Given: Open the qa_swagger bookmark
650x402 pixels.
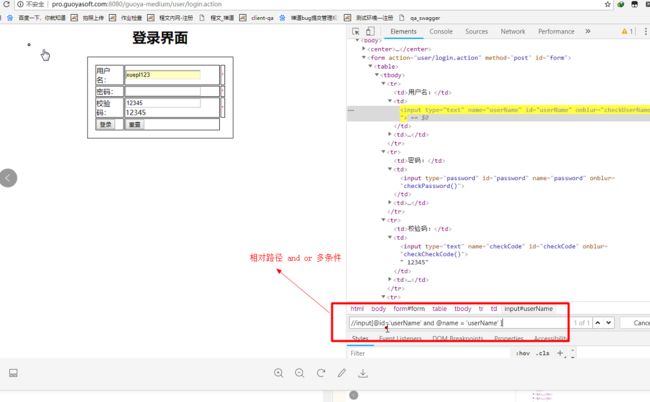Looking at the screenshot, I should click(420, 18).
